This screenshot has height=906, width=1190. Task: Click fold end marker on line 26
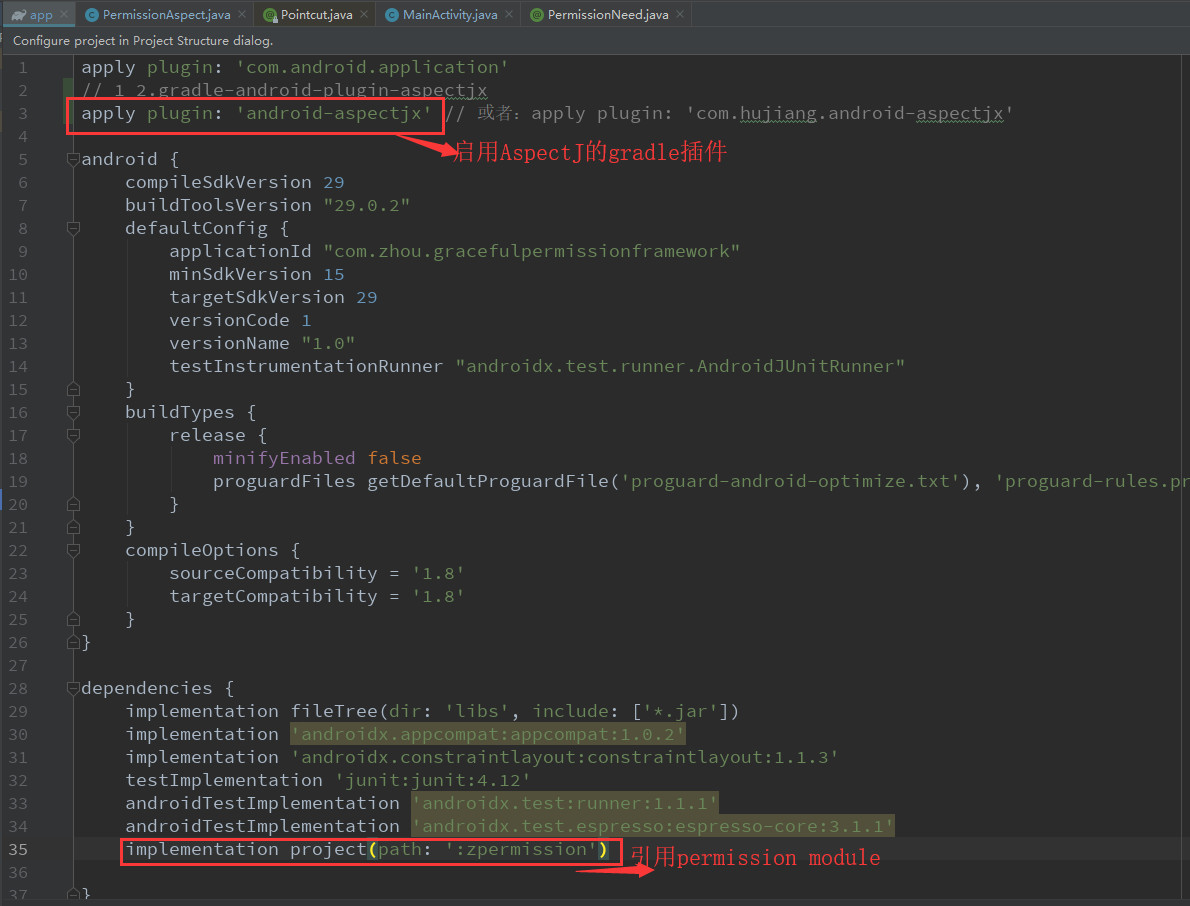tap(74, 642)
